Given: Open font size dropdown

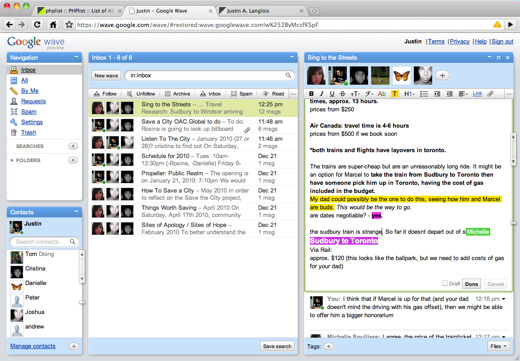Looking at the screenshot, I should pyautogui.click(x=355, y=94).
